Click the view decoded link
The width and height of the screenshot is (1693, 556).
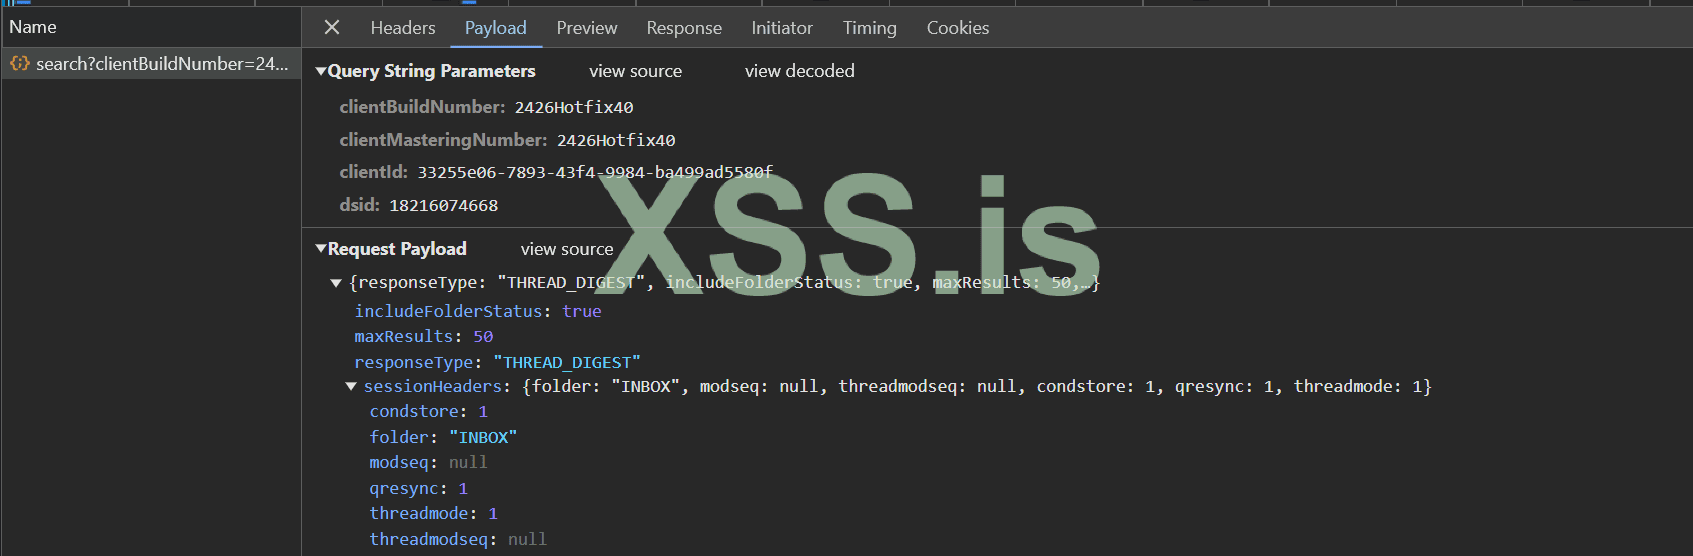tap(800, 71)
